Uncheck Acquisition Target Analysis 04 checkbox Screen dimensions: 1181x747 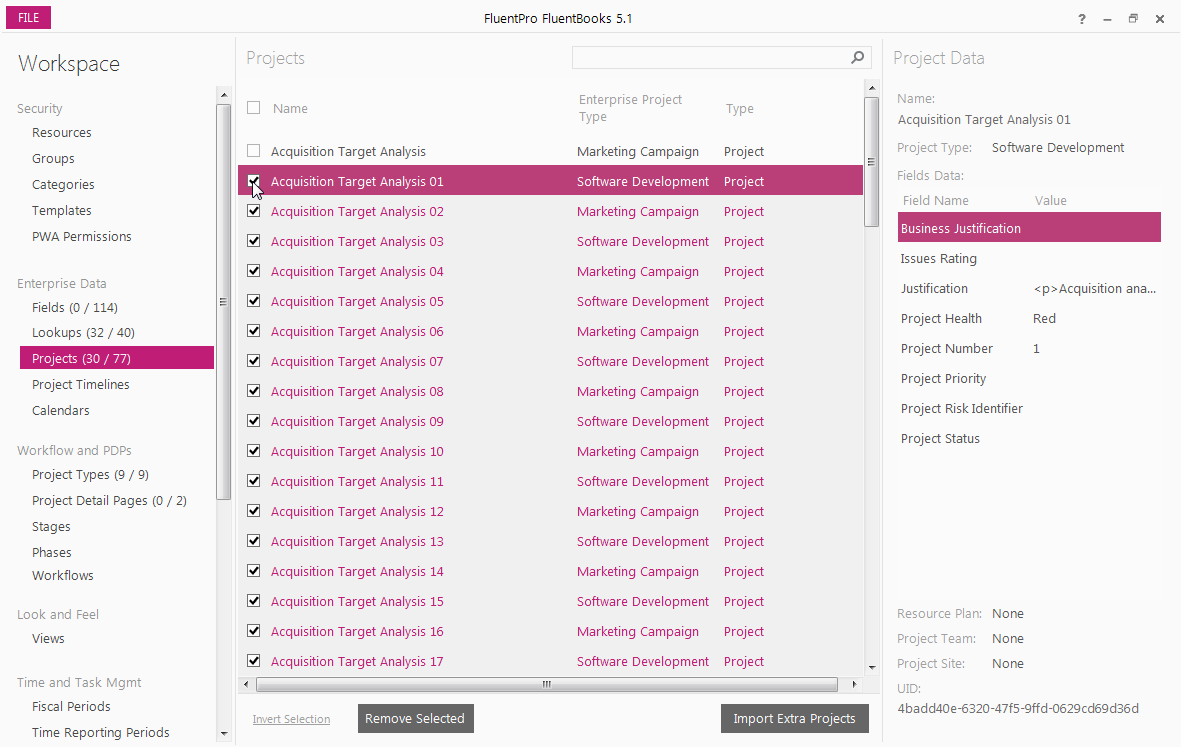pos(254,271)
